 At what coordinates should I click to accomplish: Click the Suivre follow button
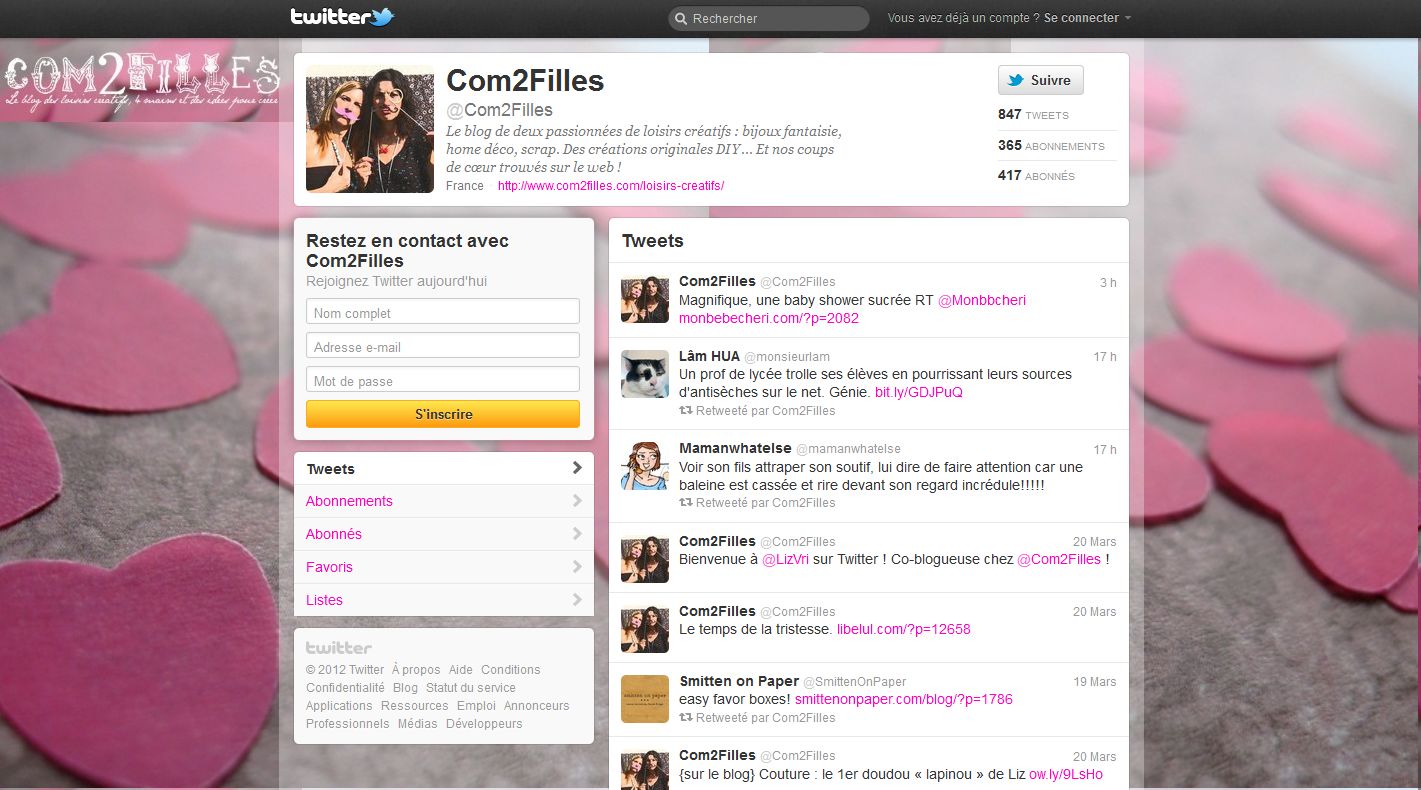tap(1041, 80)
